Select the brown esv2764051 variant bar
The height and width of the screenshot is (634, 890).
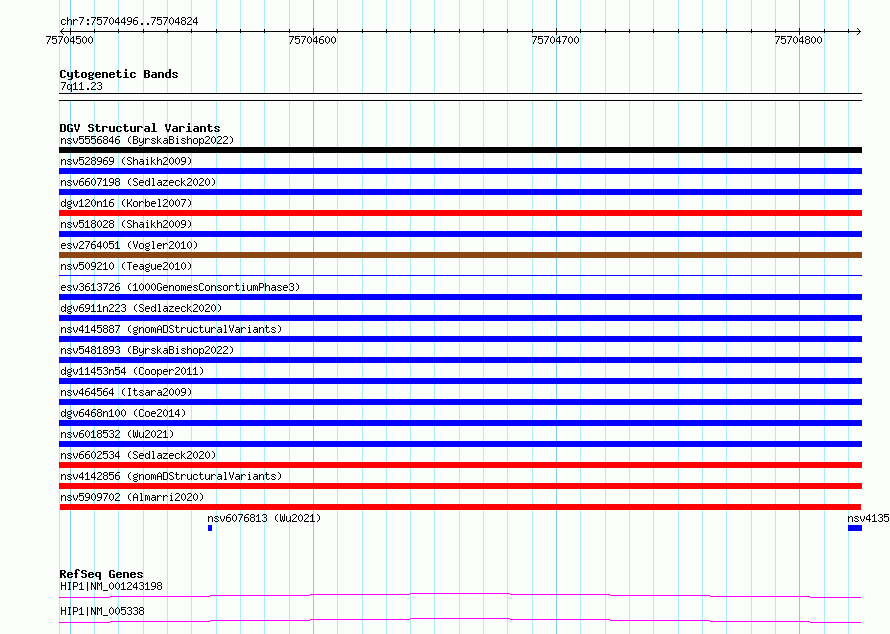[x=460, y=255]
